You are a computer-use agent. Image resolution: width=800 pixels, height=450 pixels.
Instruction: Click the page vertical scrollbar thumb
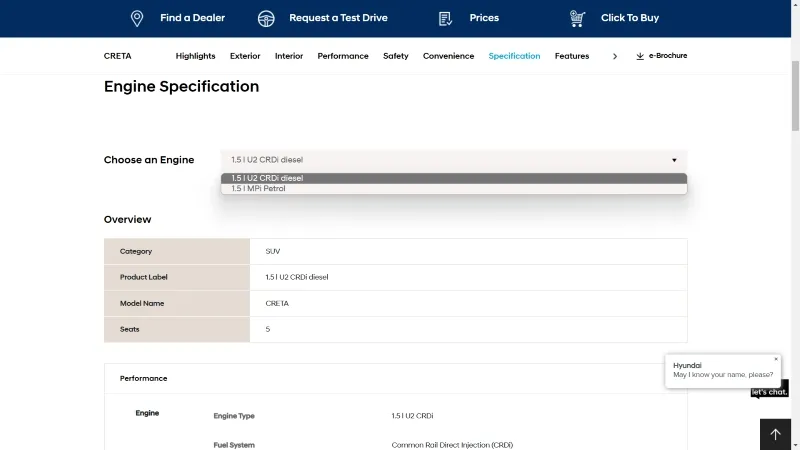[x=795, y=95]
